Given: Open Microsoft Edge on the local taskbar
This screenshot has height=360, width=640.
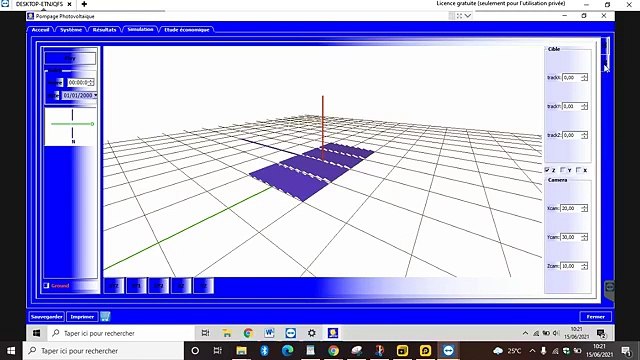Looking at the screenshot, I should click(287, 351).
